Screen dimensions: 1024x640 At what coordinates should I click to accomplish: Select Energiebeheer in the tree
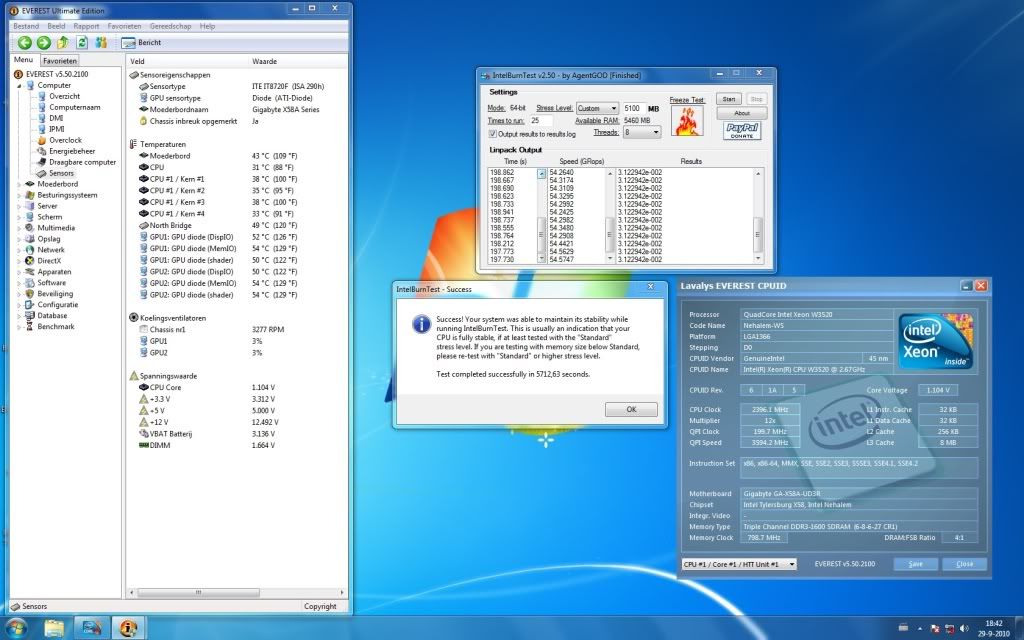pyautogui.click(x=72, y=152)
